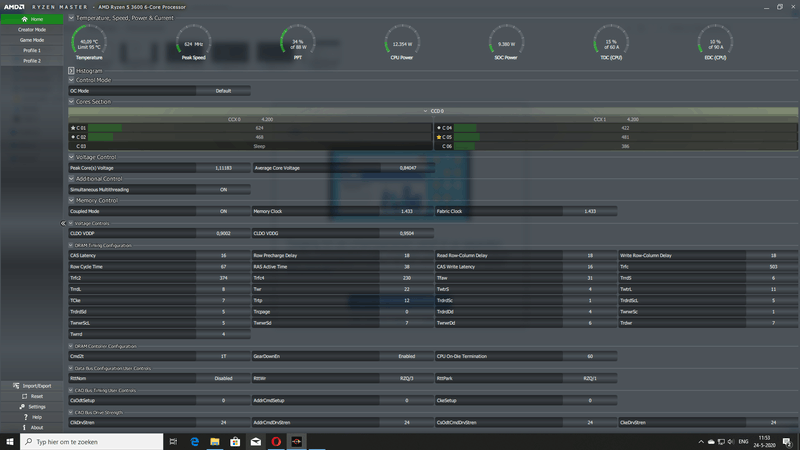Click the dot marker on core C 04
The width and height of the screenshot is (800, 450).
point(439,128)
